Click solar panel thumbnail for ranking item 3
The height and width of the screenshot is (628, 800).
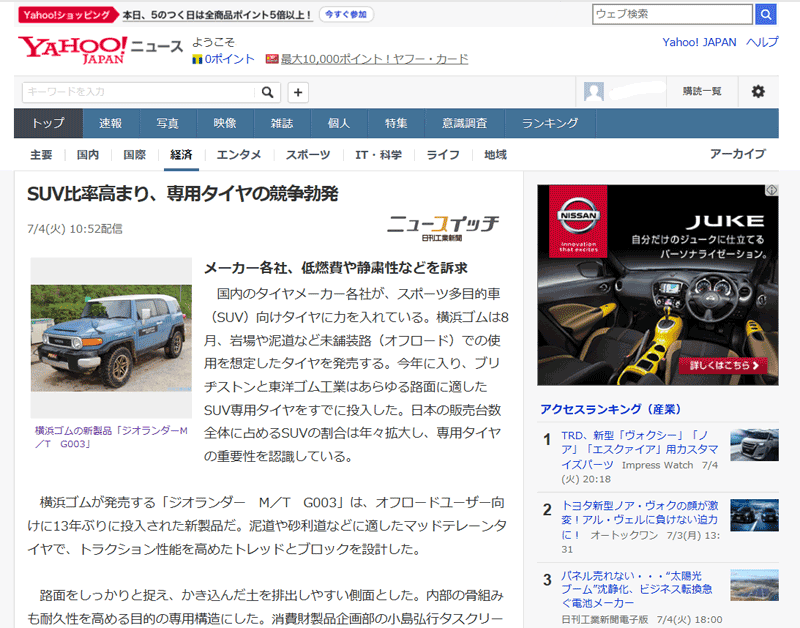(754, 585)
